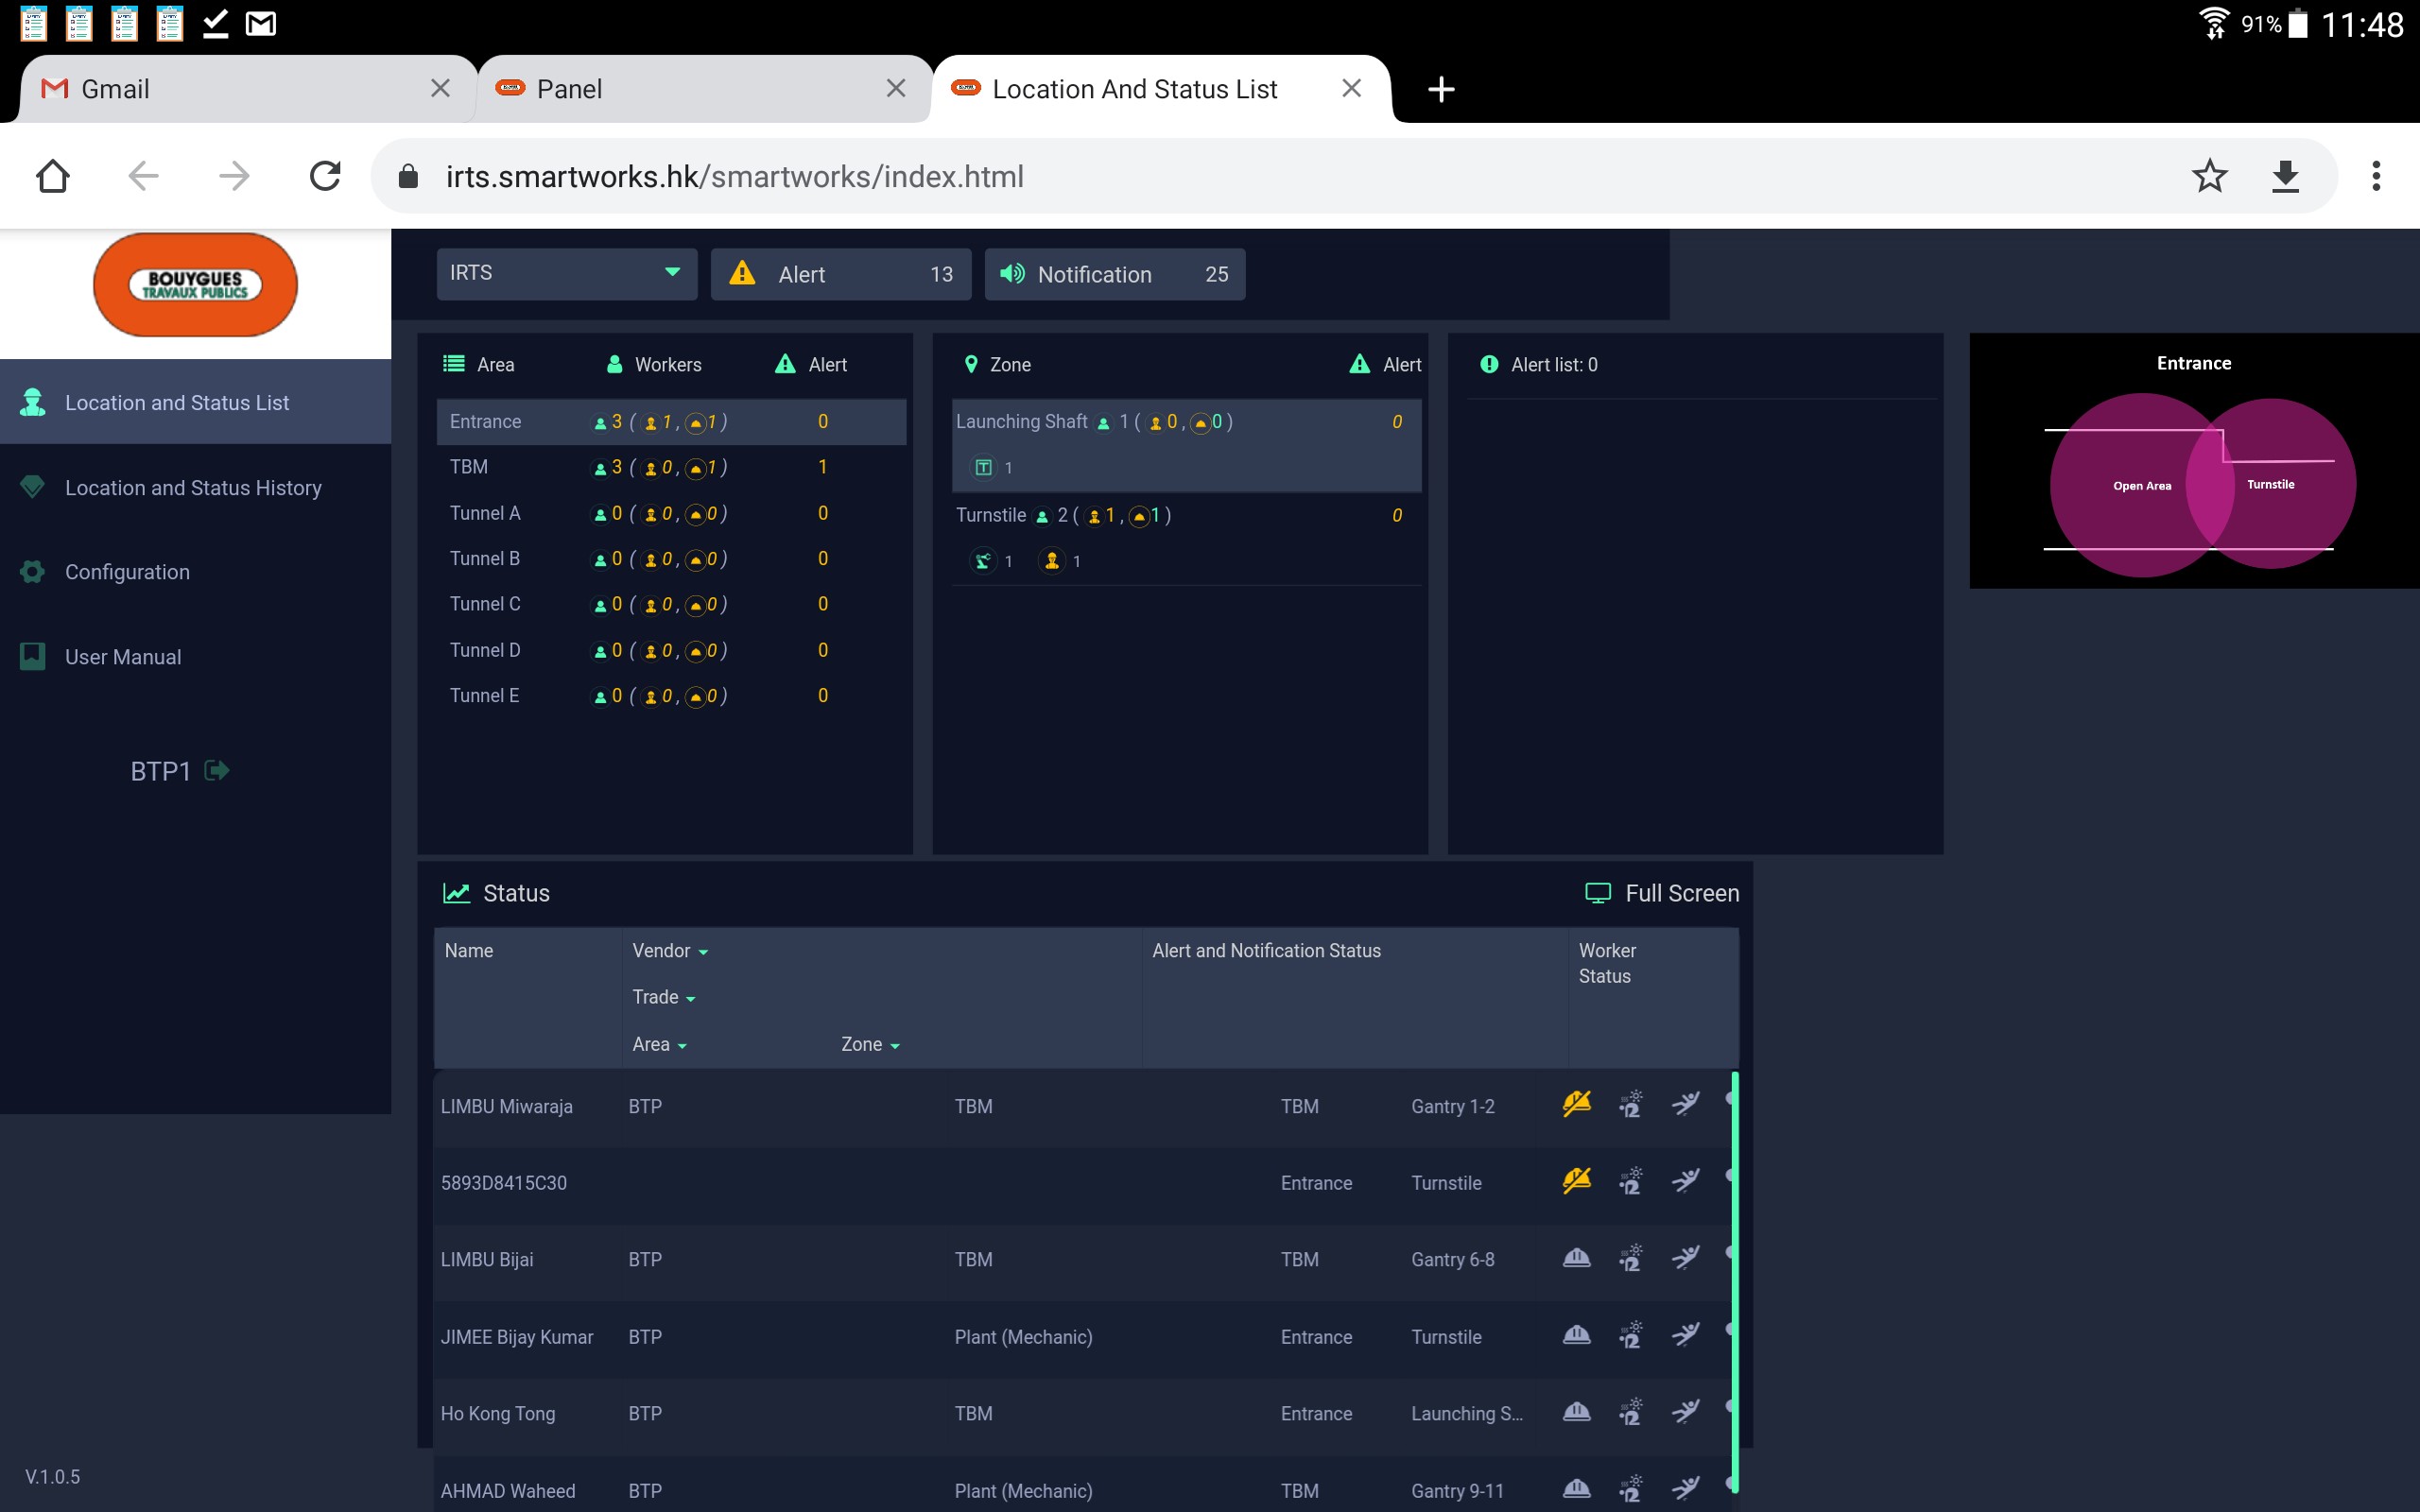Click the helmet icon in Ho Kong Tong row
The image size is (2420, 1512).
tap(1576, 1412)
